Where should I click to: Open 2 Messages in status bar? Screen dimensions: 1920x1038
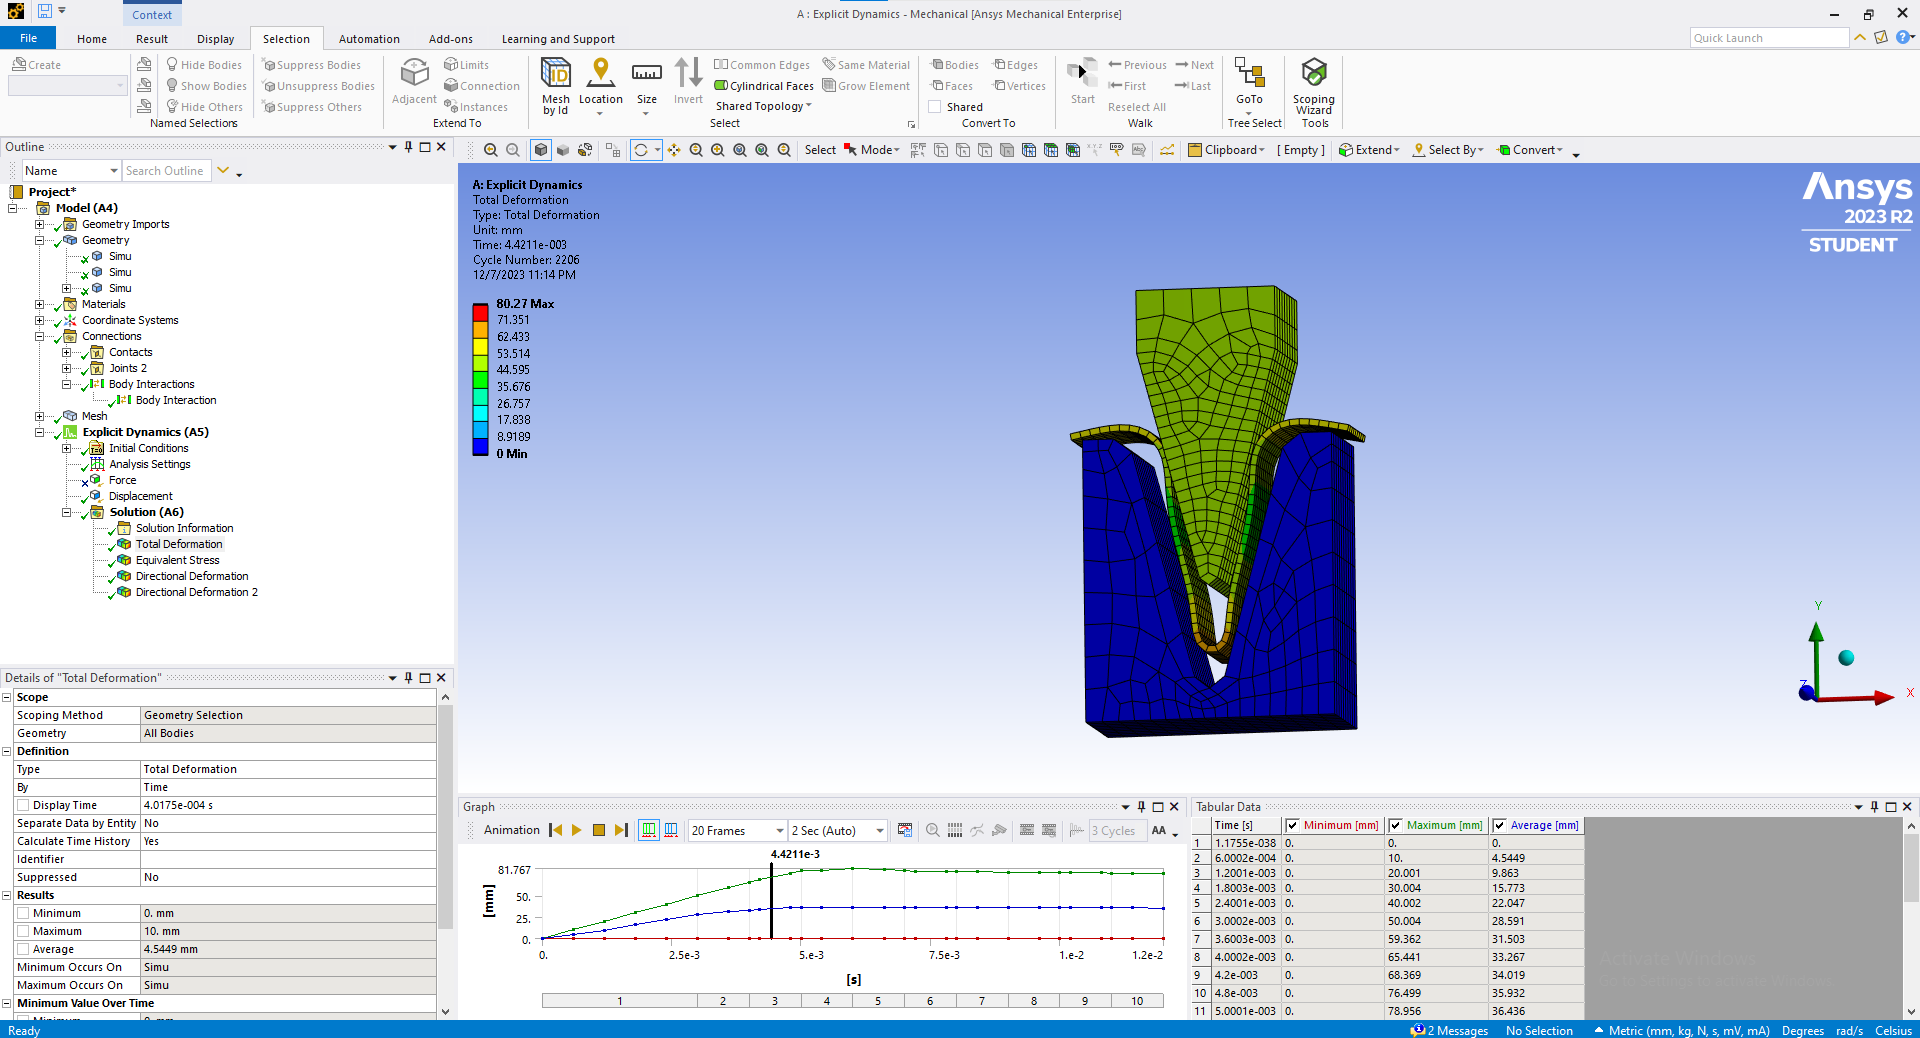[x=1450, y=1030]
